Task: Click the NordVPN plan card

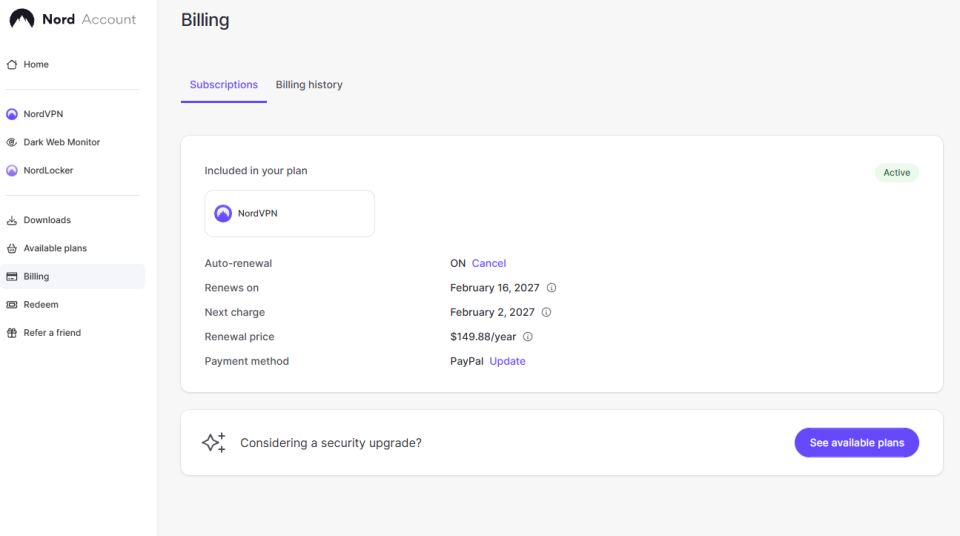Action: 290,213
